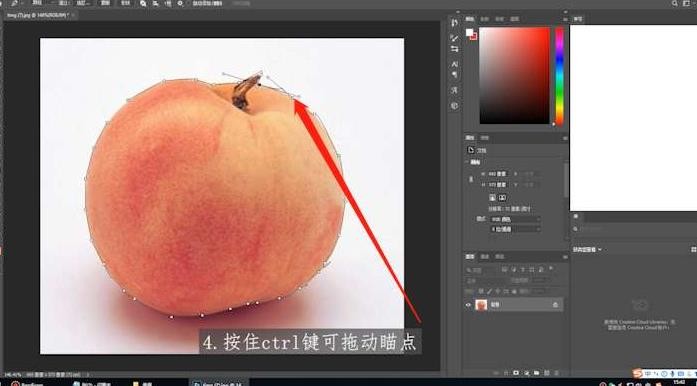Pick a shade in the red color field

(x=514, y=76)
